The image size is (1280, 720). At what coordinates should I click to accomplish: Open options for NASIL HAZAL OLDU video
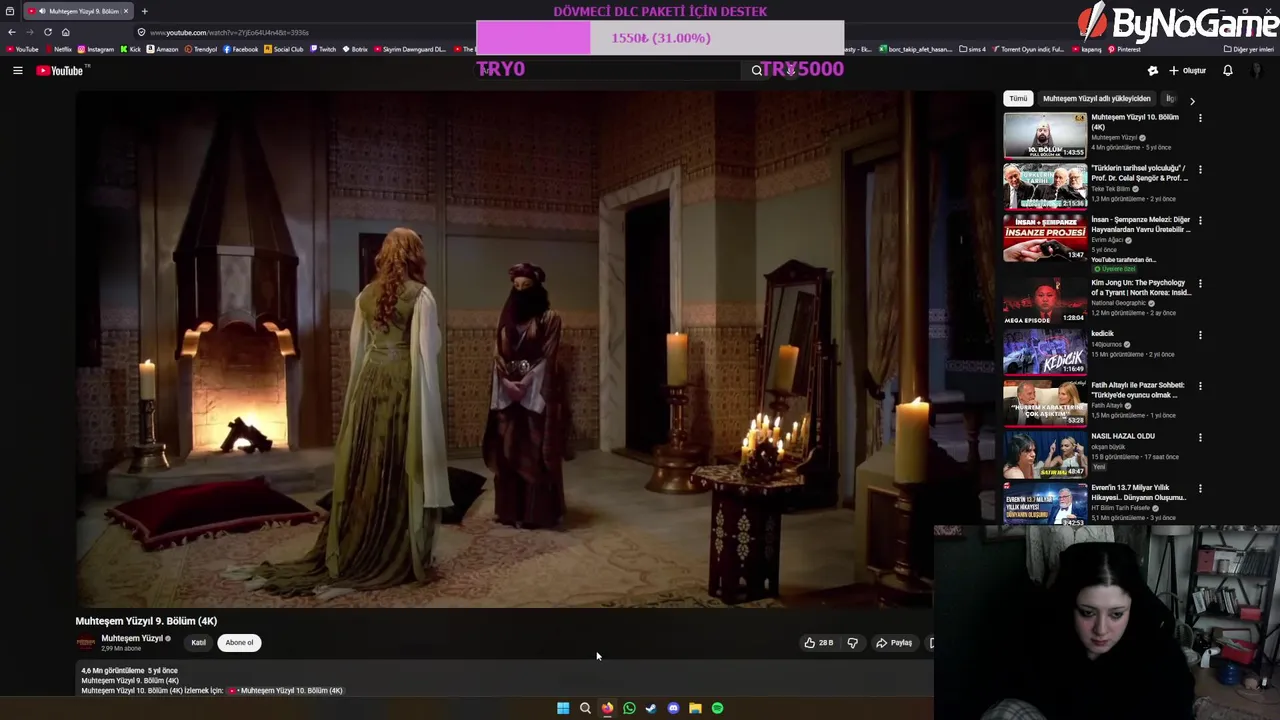pyautogui.click(x=1200, y=438)
